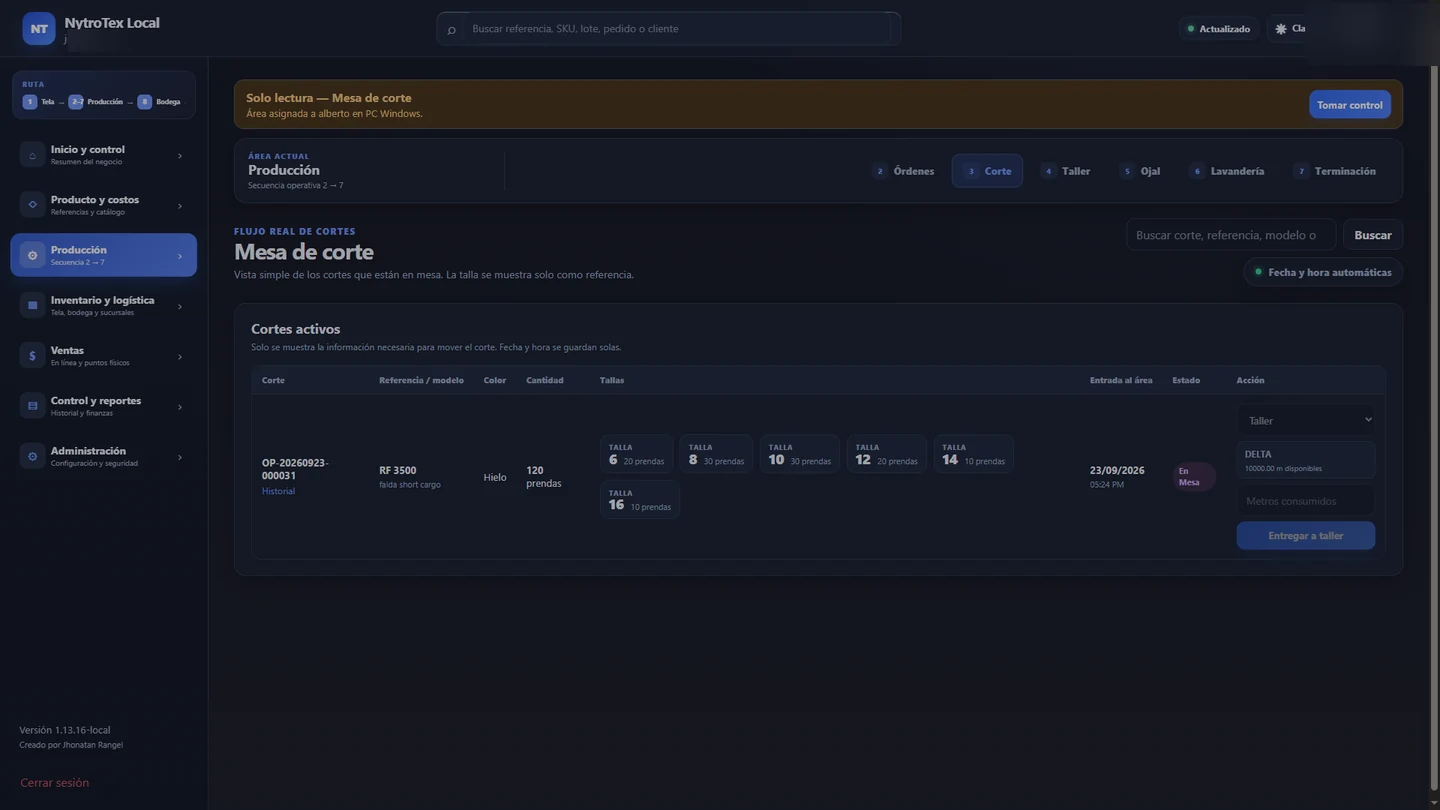
Task: Click the diamond icon beside Producto y costos
Action: click(x=32, y=205)
